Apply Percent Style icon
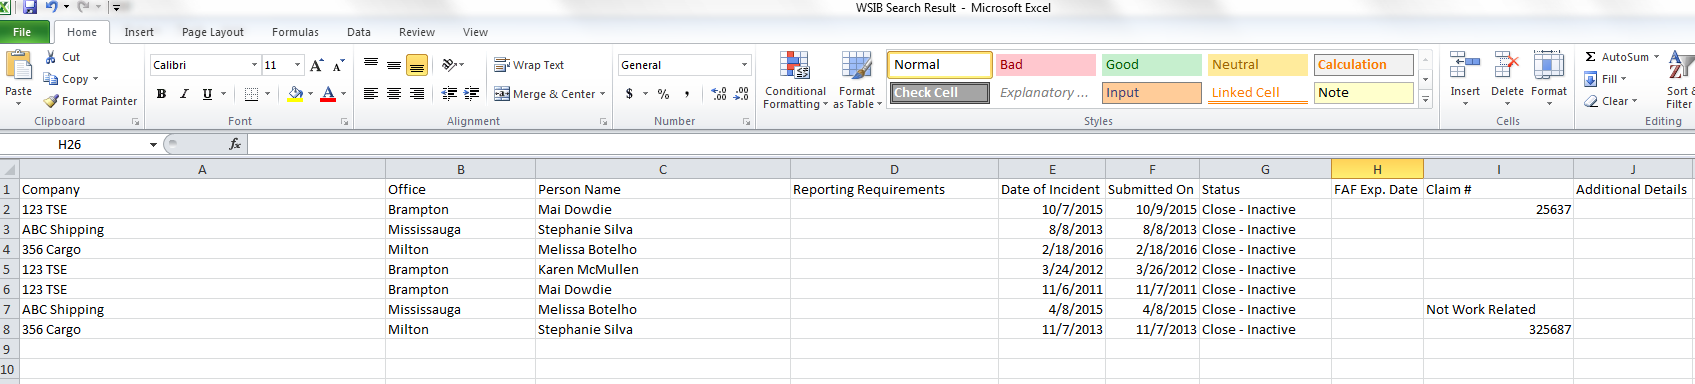1695x384 pixels. [663, 94]
